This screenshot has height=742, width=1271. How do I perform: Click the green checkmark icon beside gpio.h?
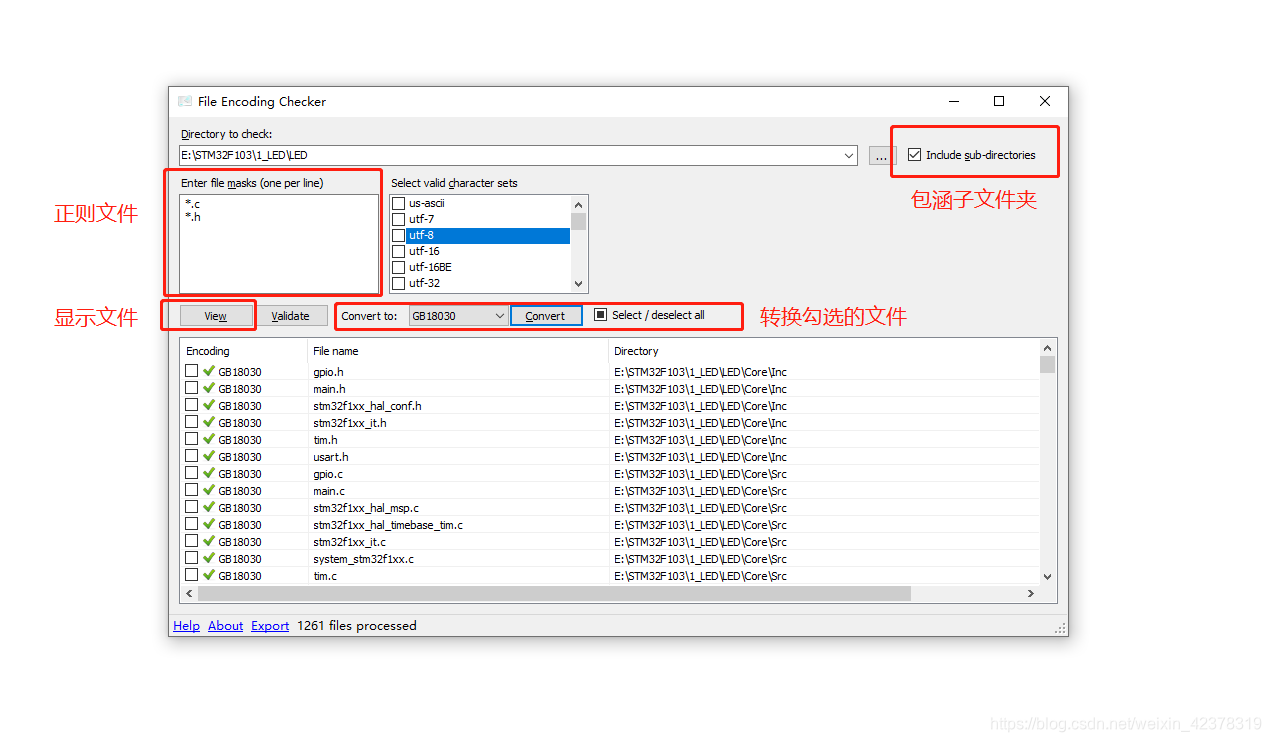[209, 371]
